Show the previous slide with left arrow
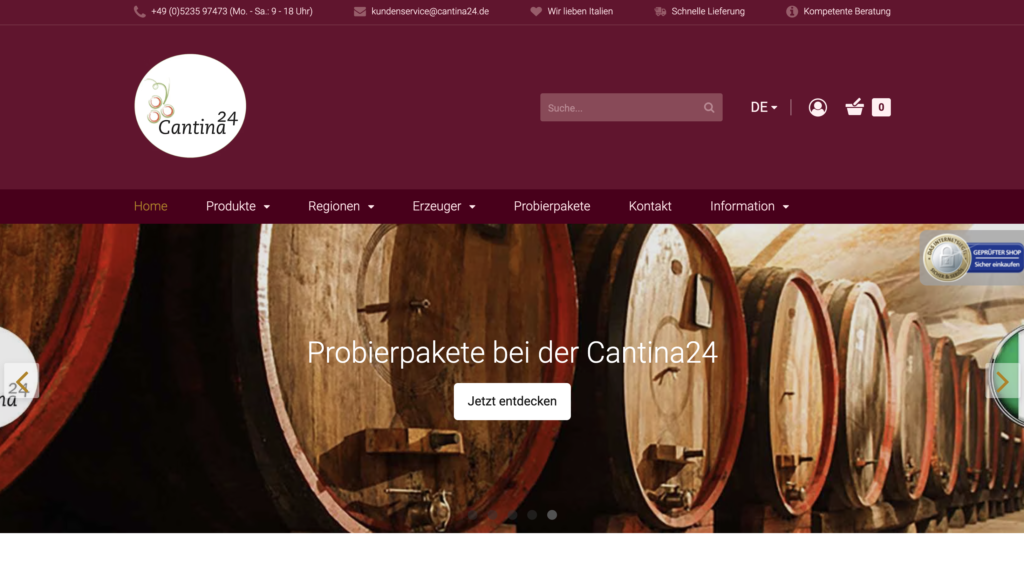Image resolution: width=1024 pixels, height=578 pixels. click(x=22, y=381)
